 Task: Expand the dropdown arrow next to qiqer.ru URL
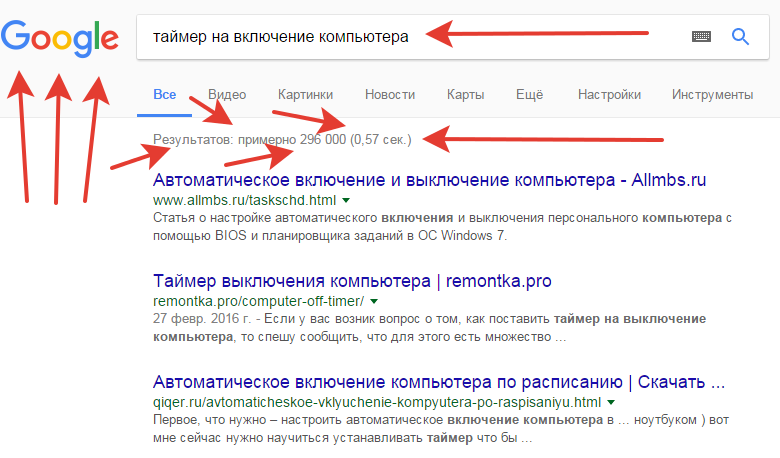coord(611,402)
